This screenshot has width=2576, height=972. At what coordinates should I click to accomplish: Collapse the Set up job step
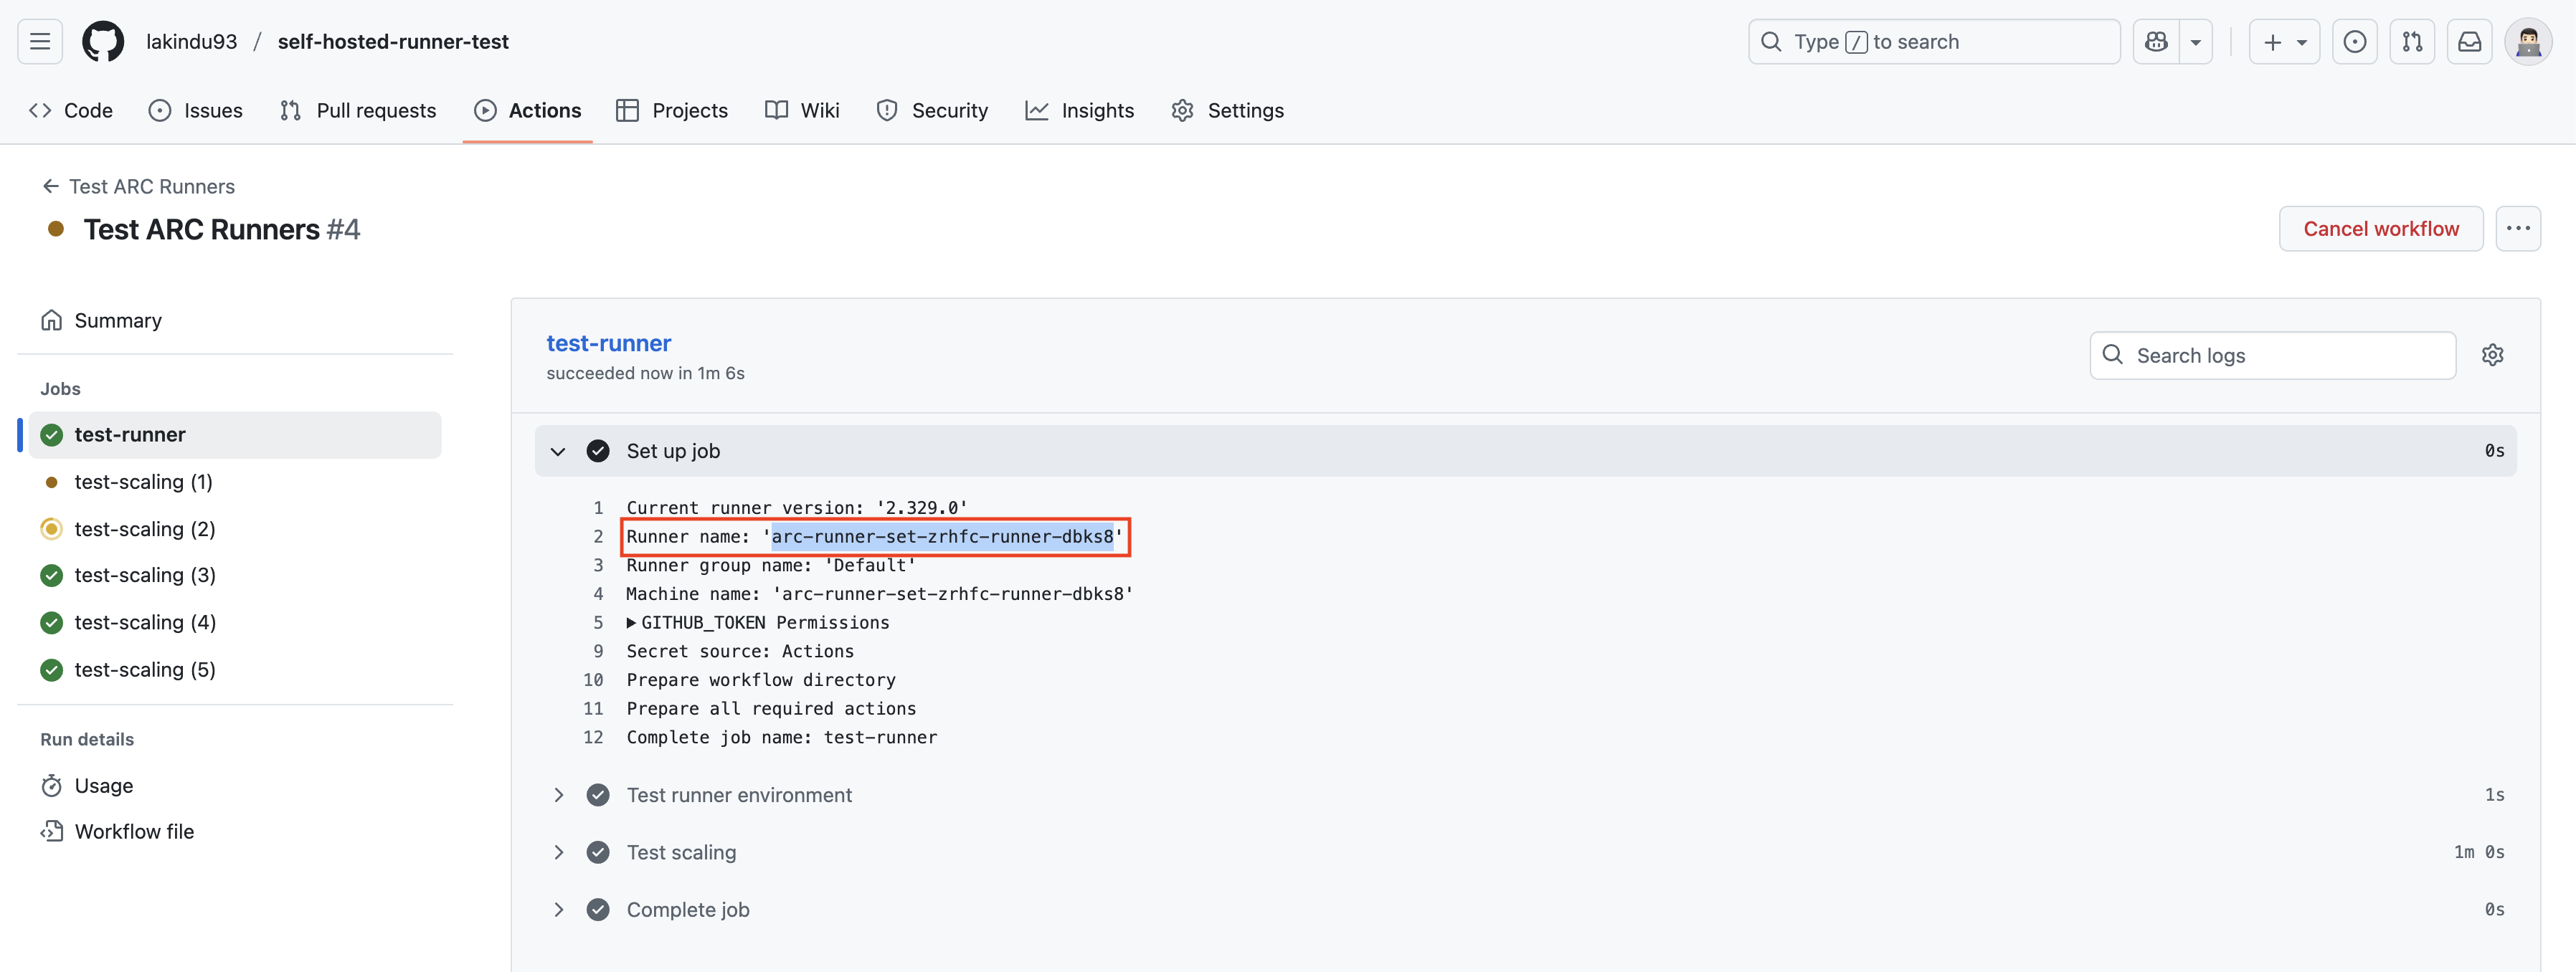[x=558, y=451]
